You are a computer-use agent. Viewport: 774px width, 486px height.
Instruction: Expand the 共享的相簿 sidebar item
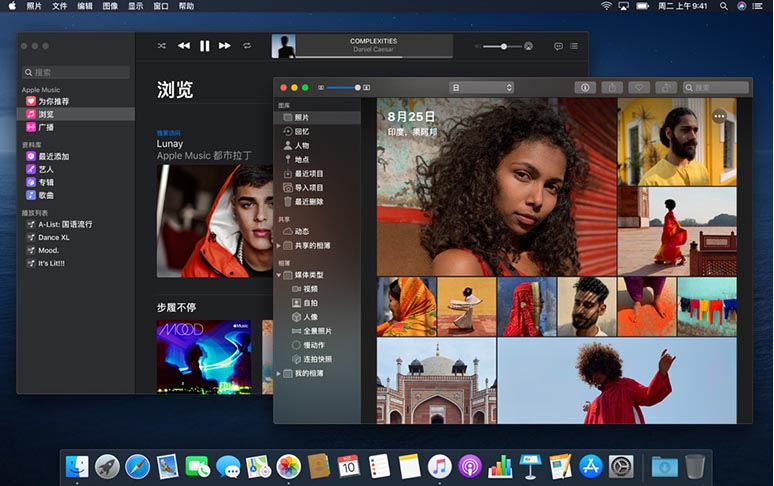tap(279, 246)
